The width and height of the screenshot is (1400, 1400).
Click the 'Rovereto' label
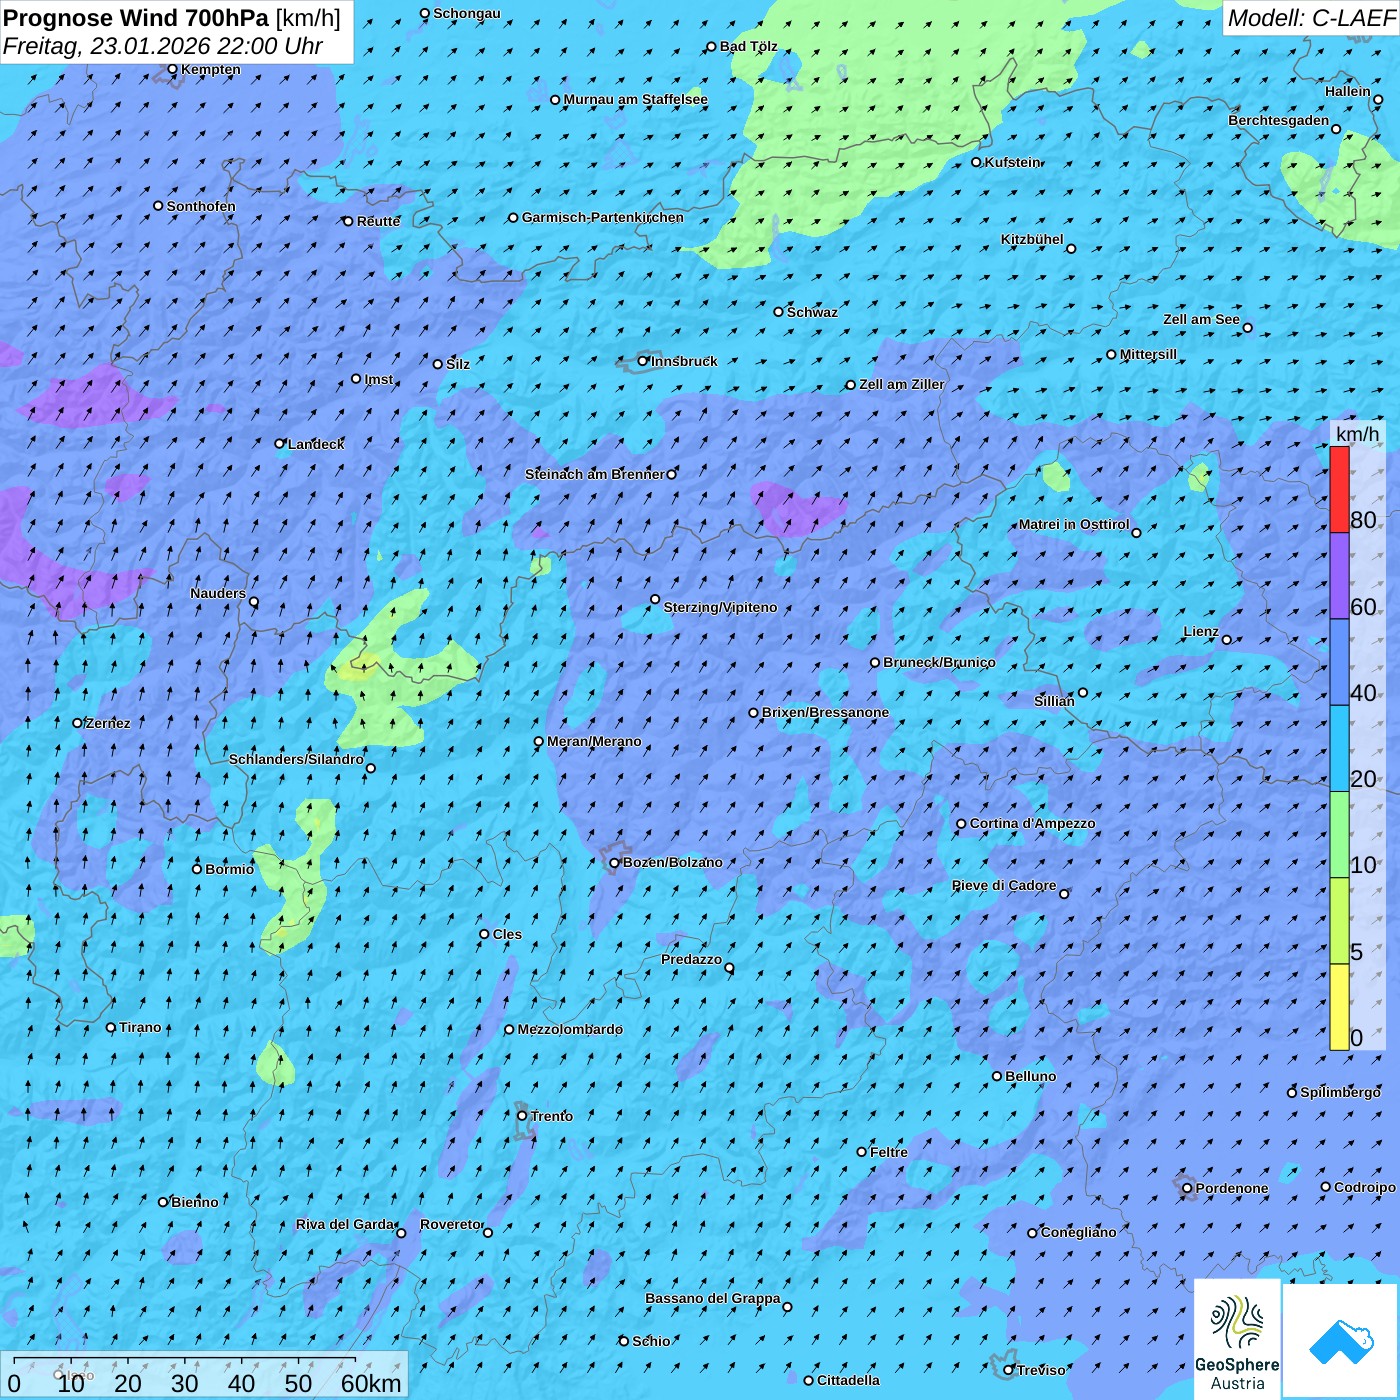[x=451, y=1224]
